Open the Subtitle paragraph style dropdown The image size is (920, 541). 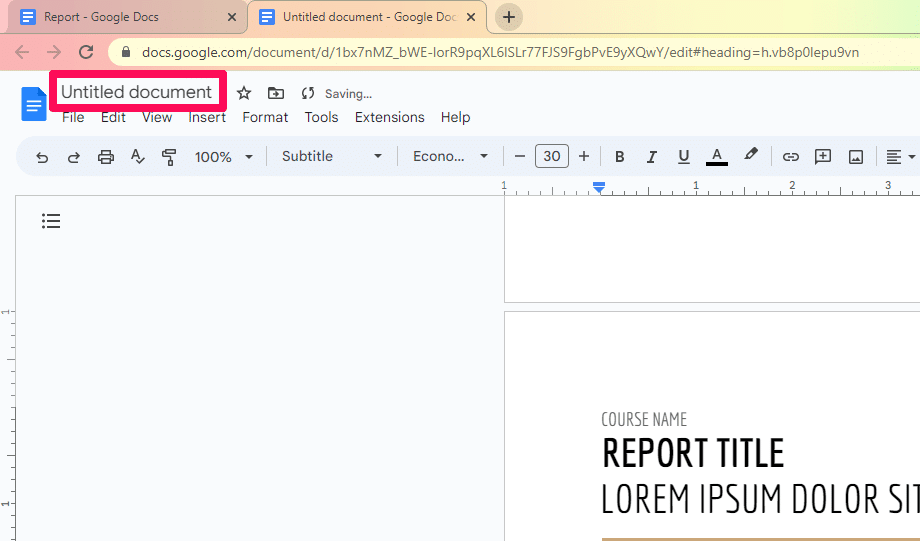[332, 156]
